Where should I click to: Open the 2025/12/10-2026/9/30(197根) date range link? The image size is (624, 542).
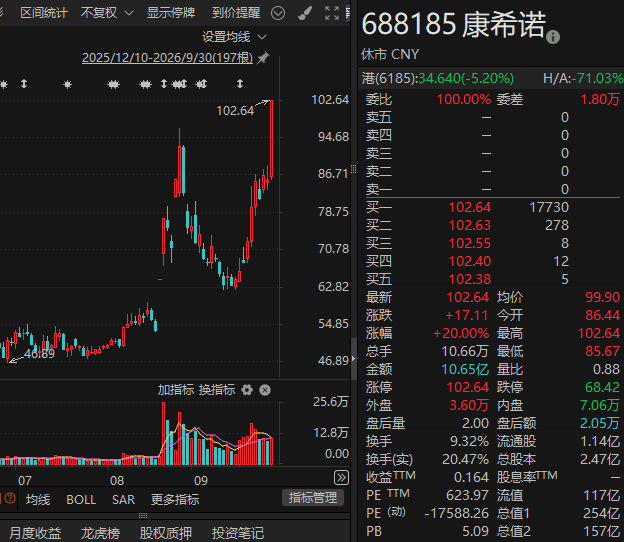[x=168, y=58]
